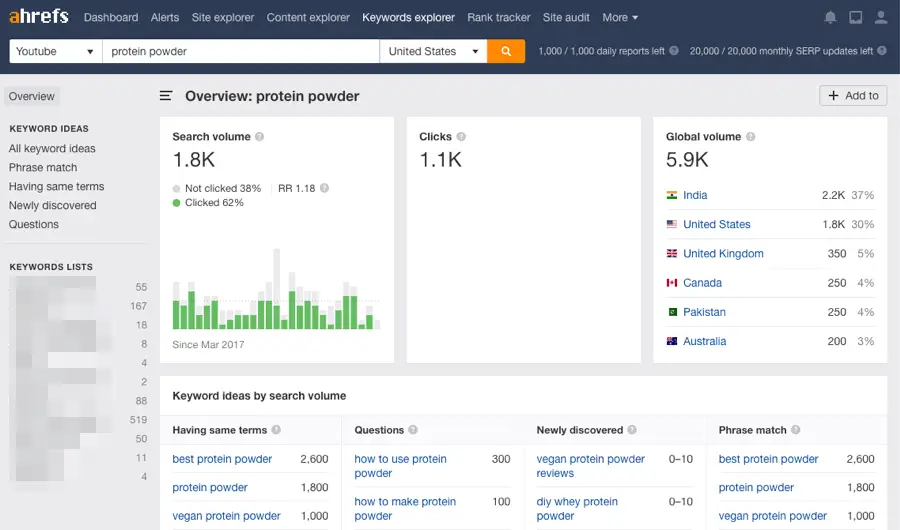This screenshot has width=900, height=530.
Task: Click the user account profile icon
Action: point(880,18)
